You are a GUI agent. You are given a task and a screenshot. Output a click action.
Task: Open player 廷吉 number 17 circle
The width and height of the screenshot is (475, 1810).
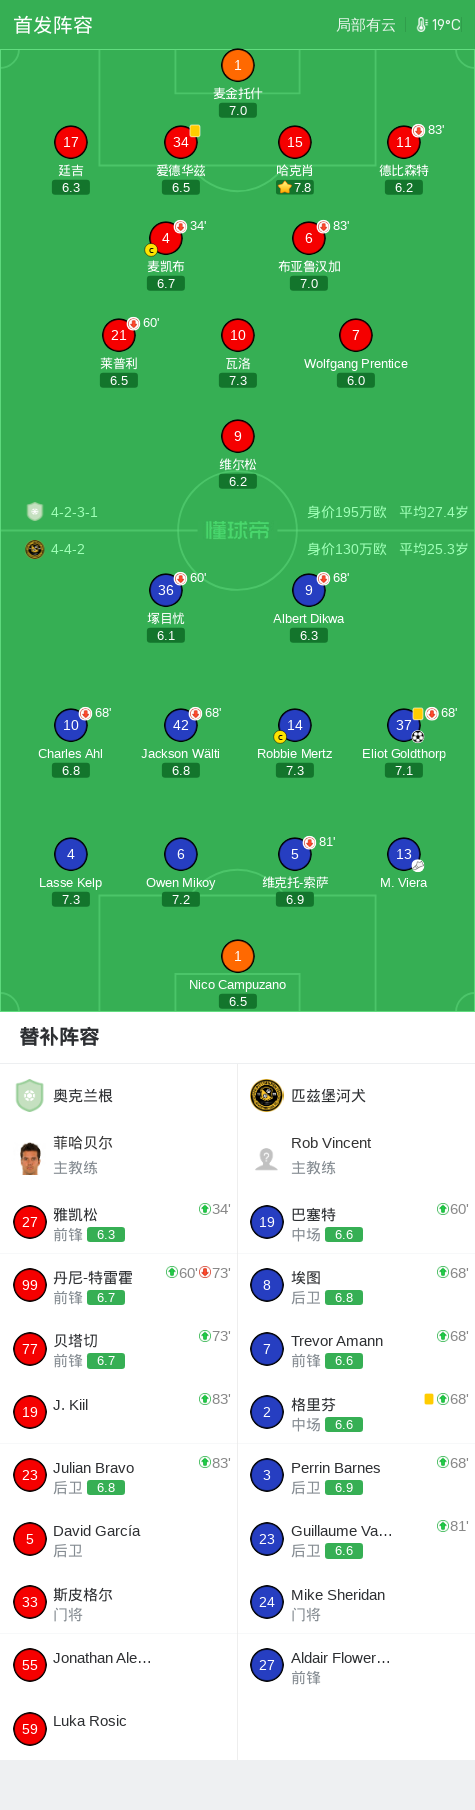click(x=71, y=143)
